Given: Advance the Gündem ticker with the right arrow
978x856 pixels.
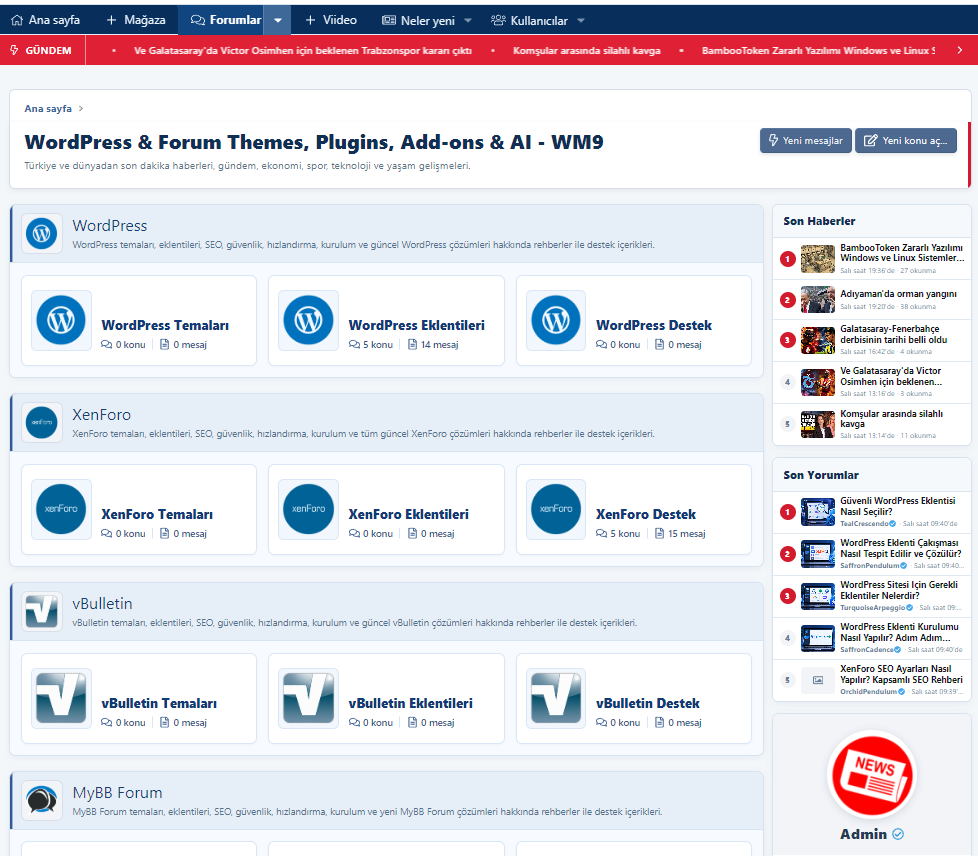Looking at the screenshot, I should [959, 51].
